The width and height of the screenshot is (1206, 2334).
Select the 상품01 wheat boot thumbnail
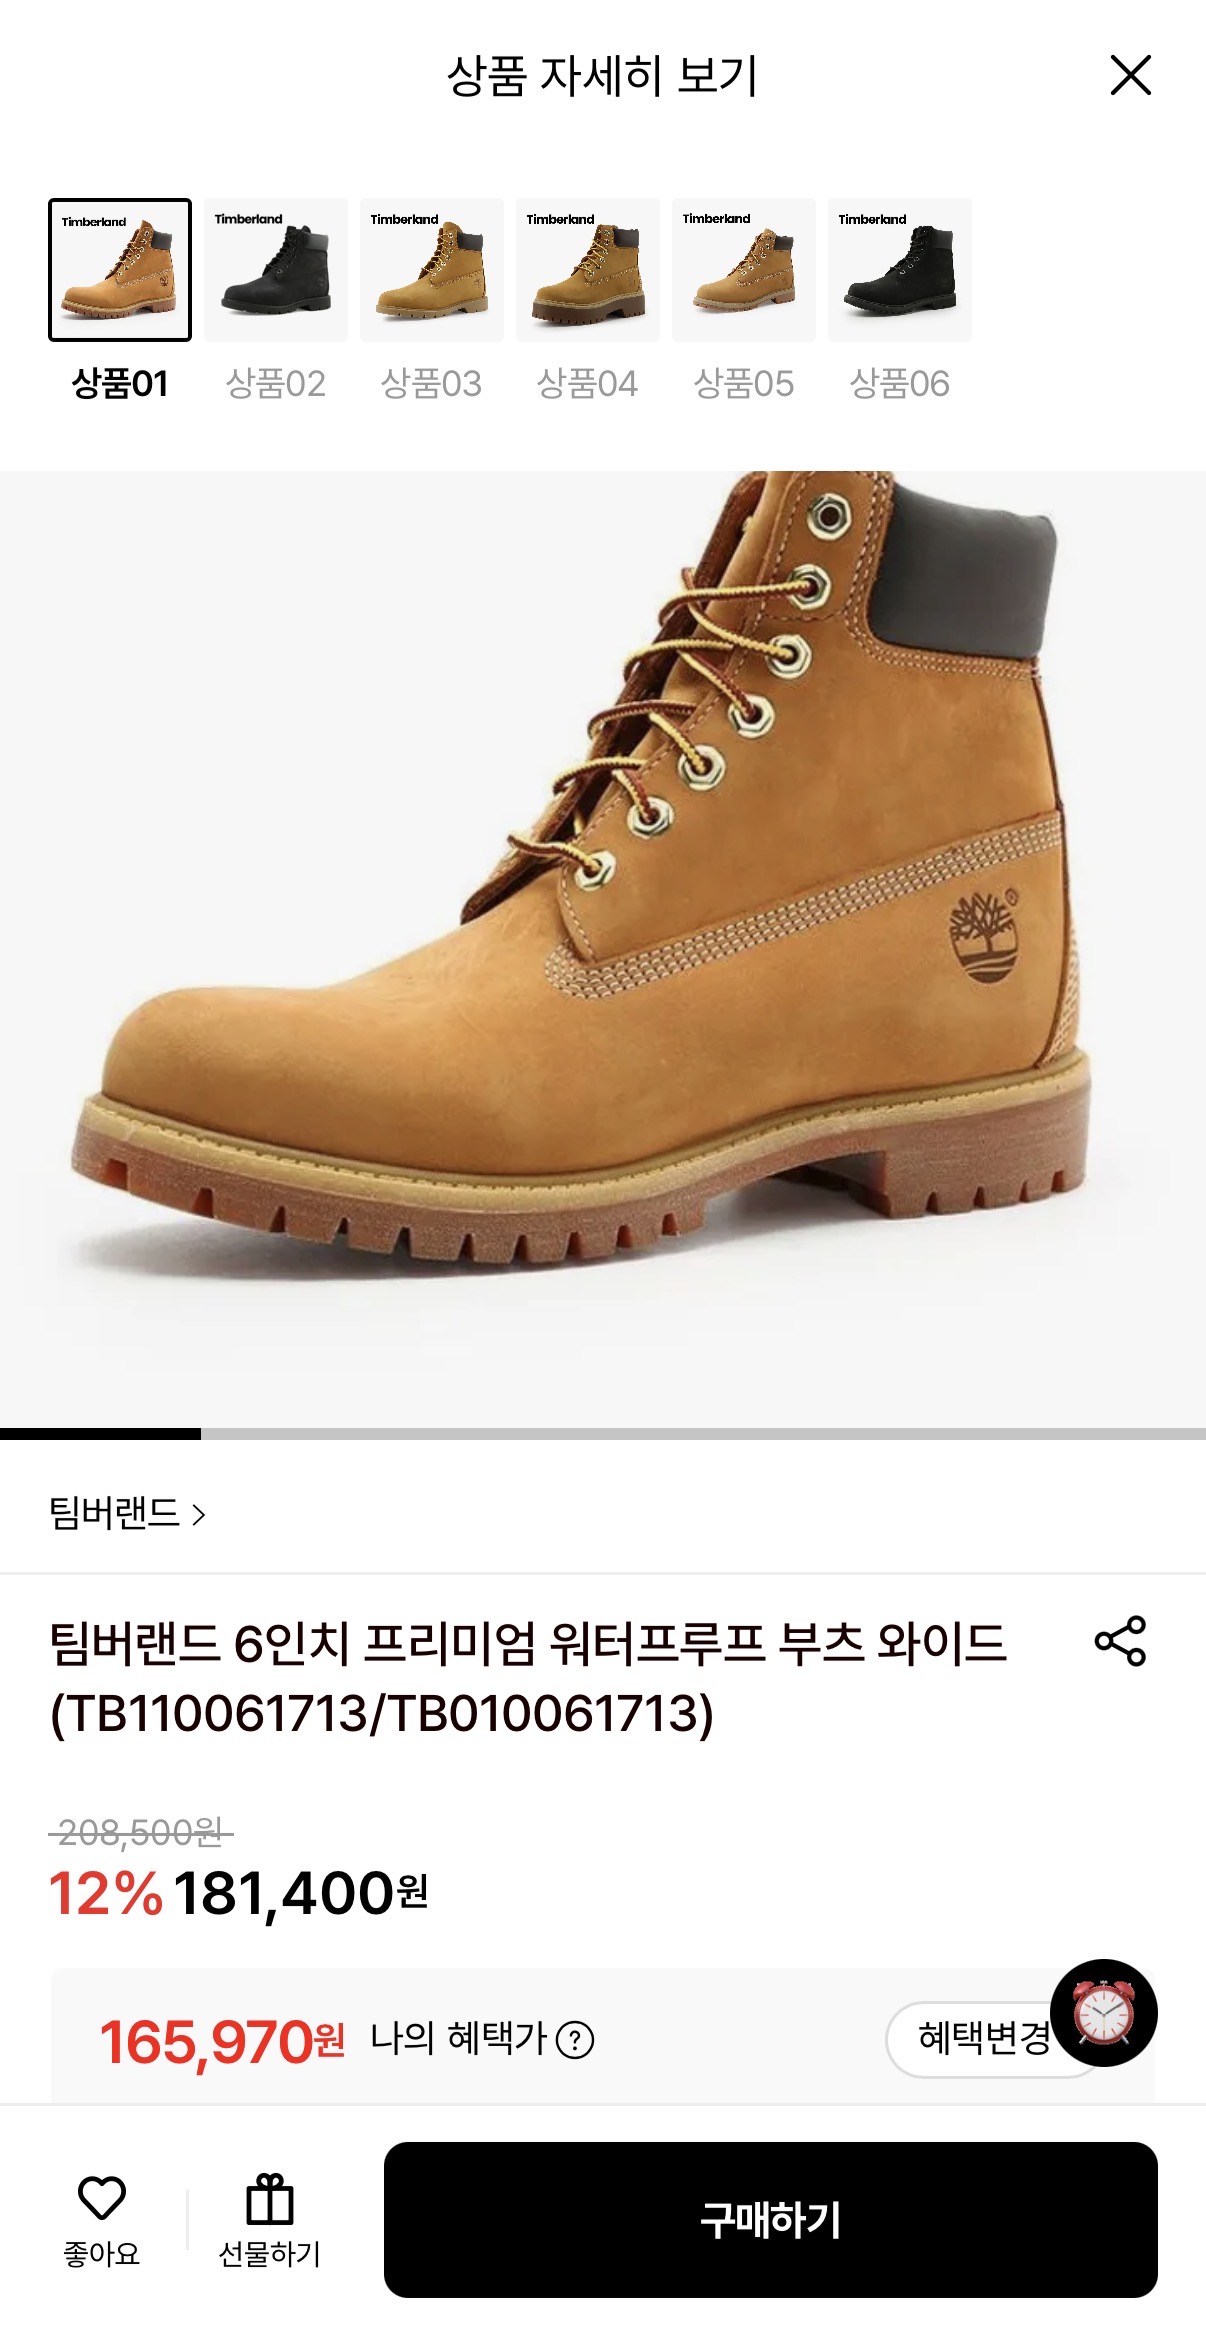click(120, 270)
